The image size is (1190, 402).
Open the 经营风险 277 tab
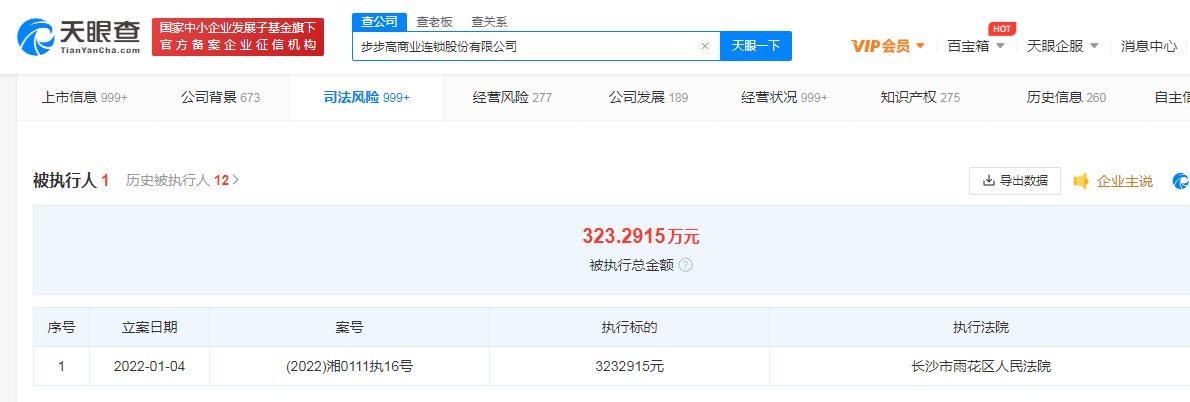coord(512,97)
